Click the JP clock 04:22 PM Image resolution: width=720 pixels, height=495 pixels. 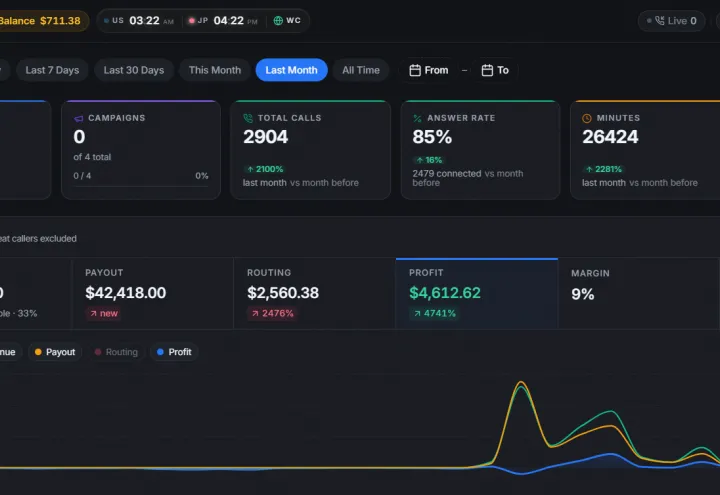tap(223, 21)
